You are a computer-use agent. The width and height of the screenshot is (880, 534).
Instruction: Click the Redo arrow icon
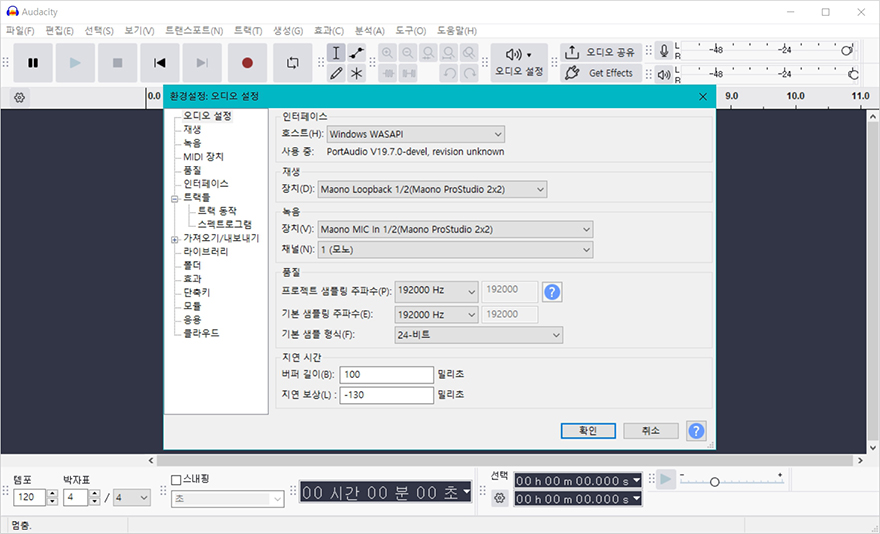[469, 73]
